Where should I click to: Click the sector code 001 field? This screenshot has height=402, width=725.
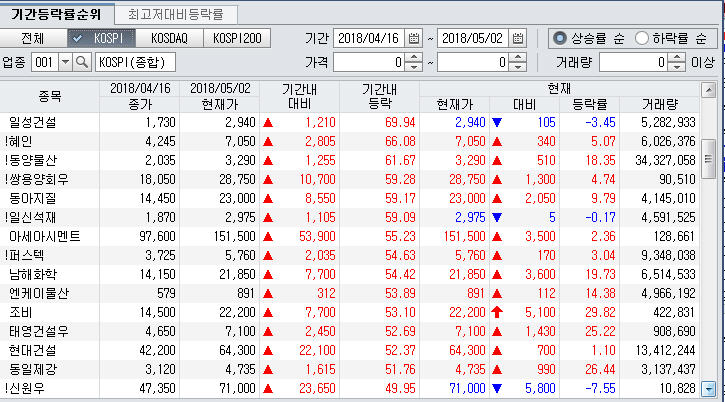coord(45,62)
